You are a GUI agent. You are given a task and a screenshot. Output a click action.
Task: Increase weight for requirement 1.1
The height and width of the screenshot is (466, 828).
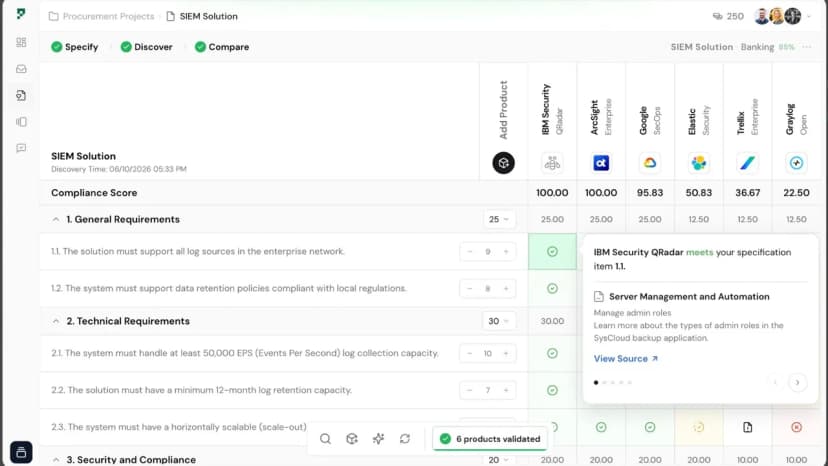506,251
